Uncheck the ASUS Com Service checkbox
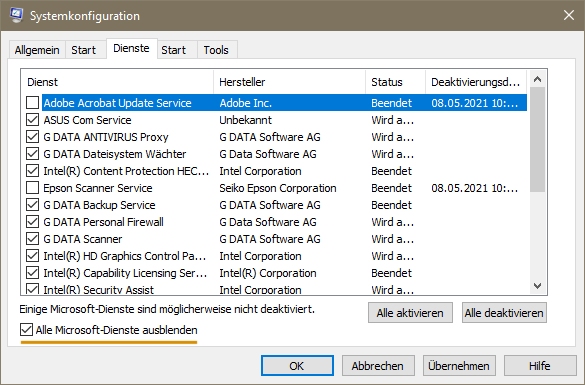 point(32,120)
